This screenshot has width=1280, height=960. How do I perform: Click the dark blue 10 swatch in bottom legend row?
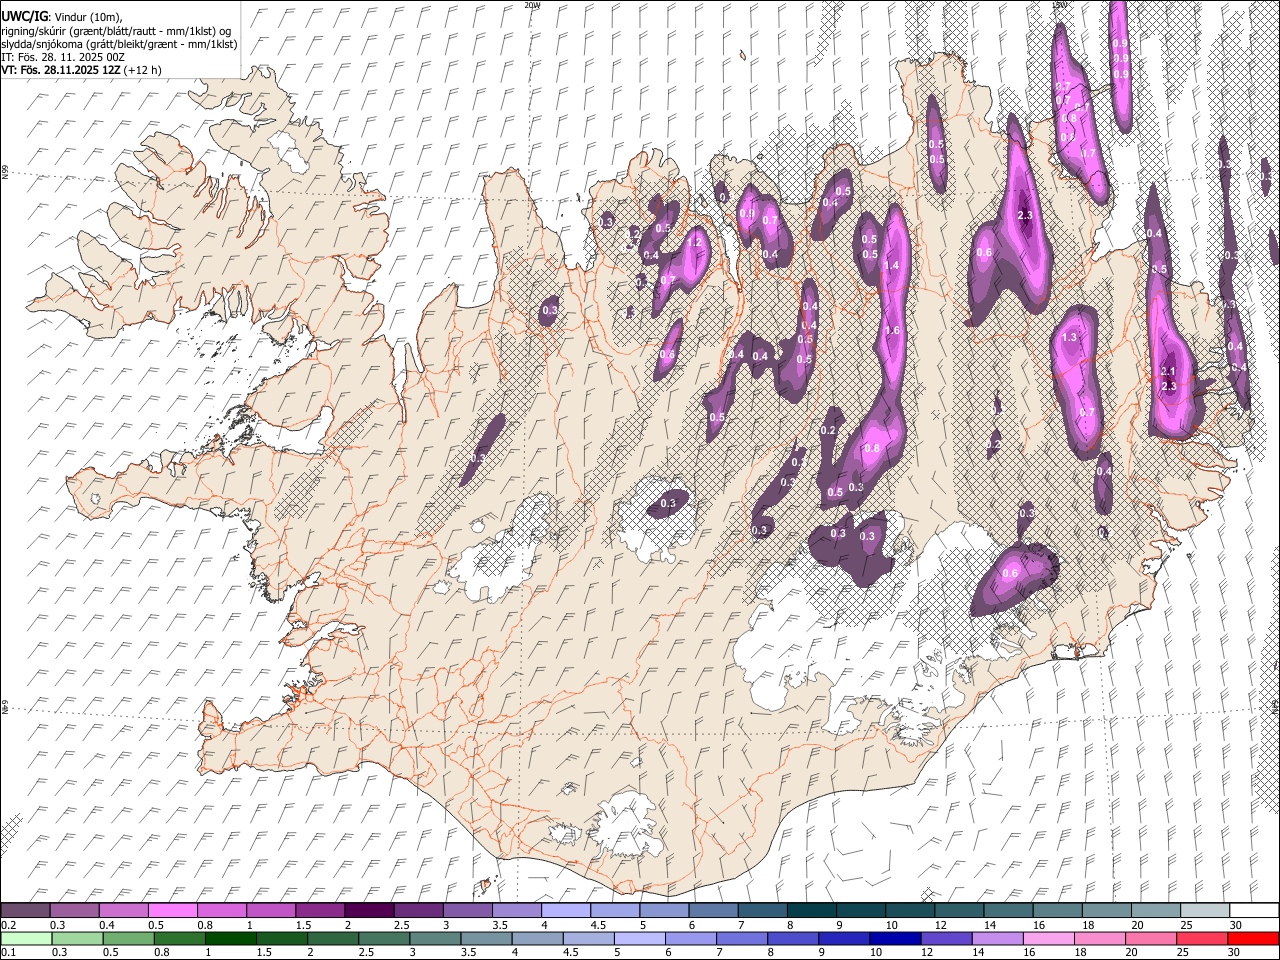coord(894,938)
